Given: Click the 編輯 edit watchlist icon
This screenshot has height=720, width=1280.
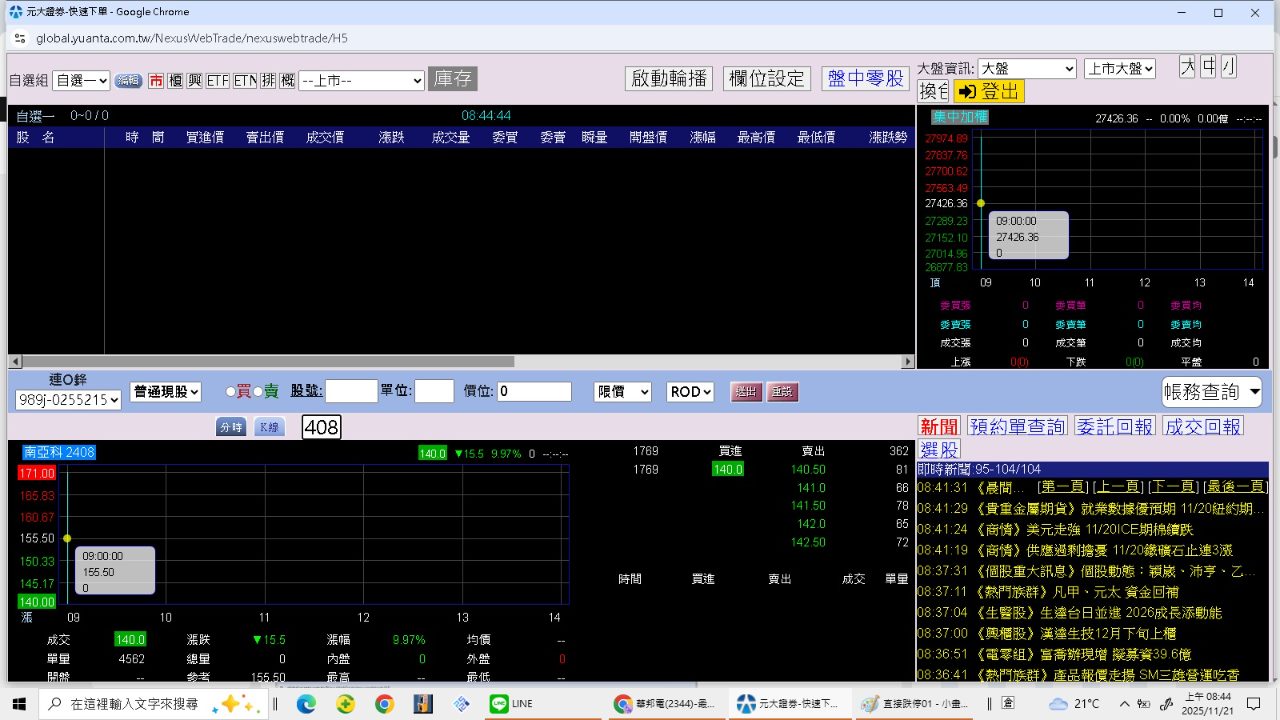Looking at the screenshot, I should pos(128,81).
